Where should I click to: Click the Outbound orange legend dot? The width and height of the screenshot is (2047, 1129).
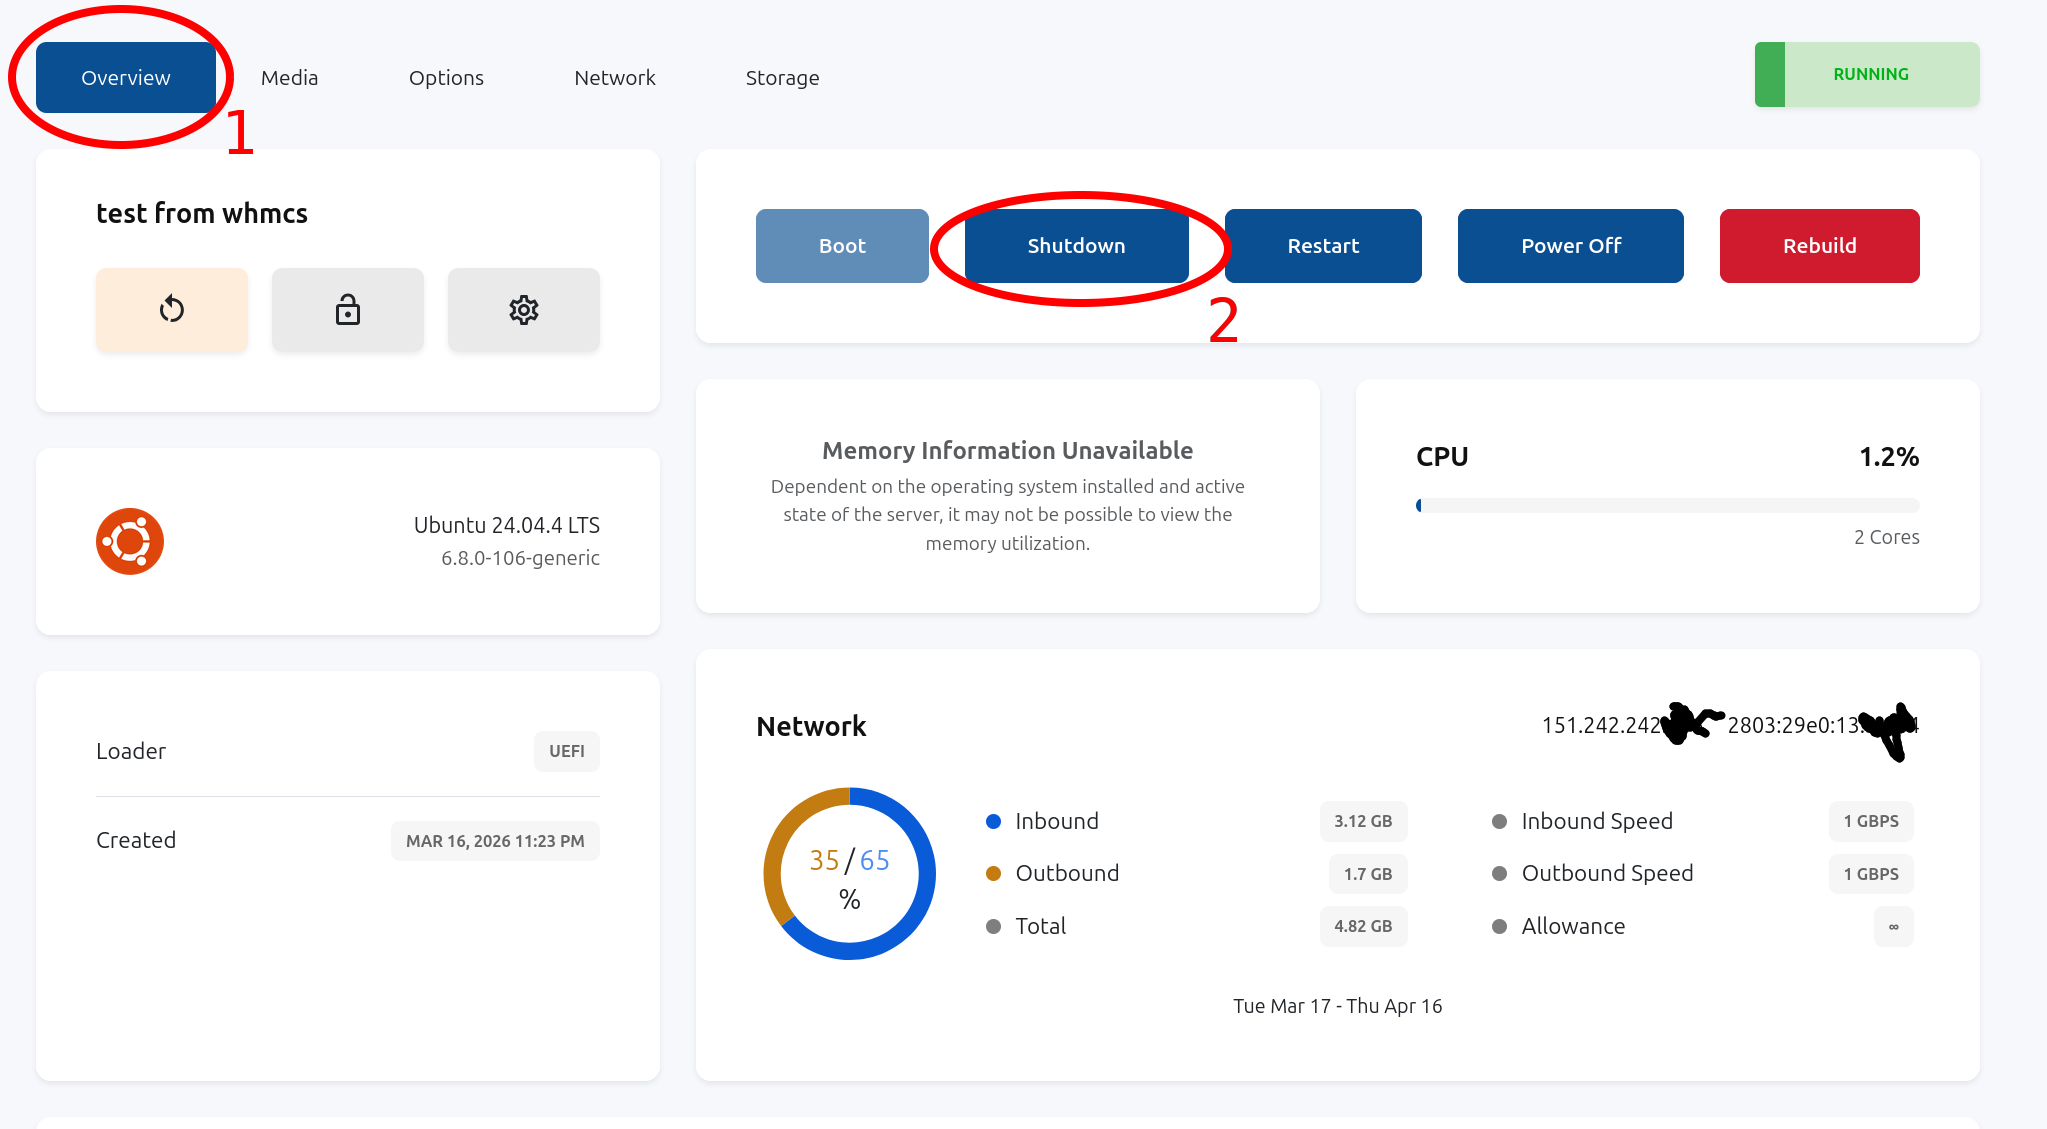tap(993, 873)
